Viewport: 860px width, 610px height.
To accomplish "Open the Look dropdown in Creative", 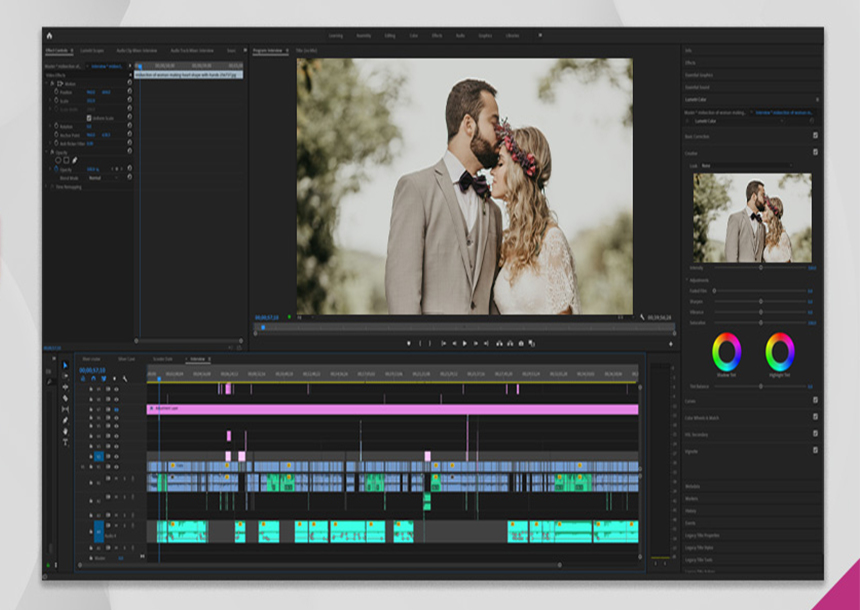I will 745,165.
